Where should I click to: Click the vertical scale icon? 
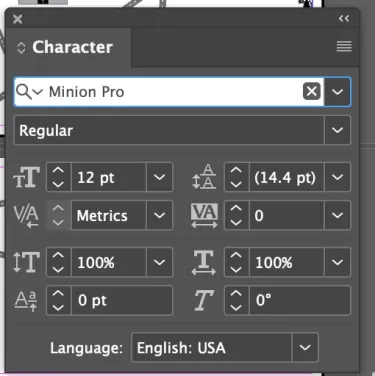[26, 262]
